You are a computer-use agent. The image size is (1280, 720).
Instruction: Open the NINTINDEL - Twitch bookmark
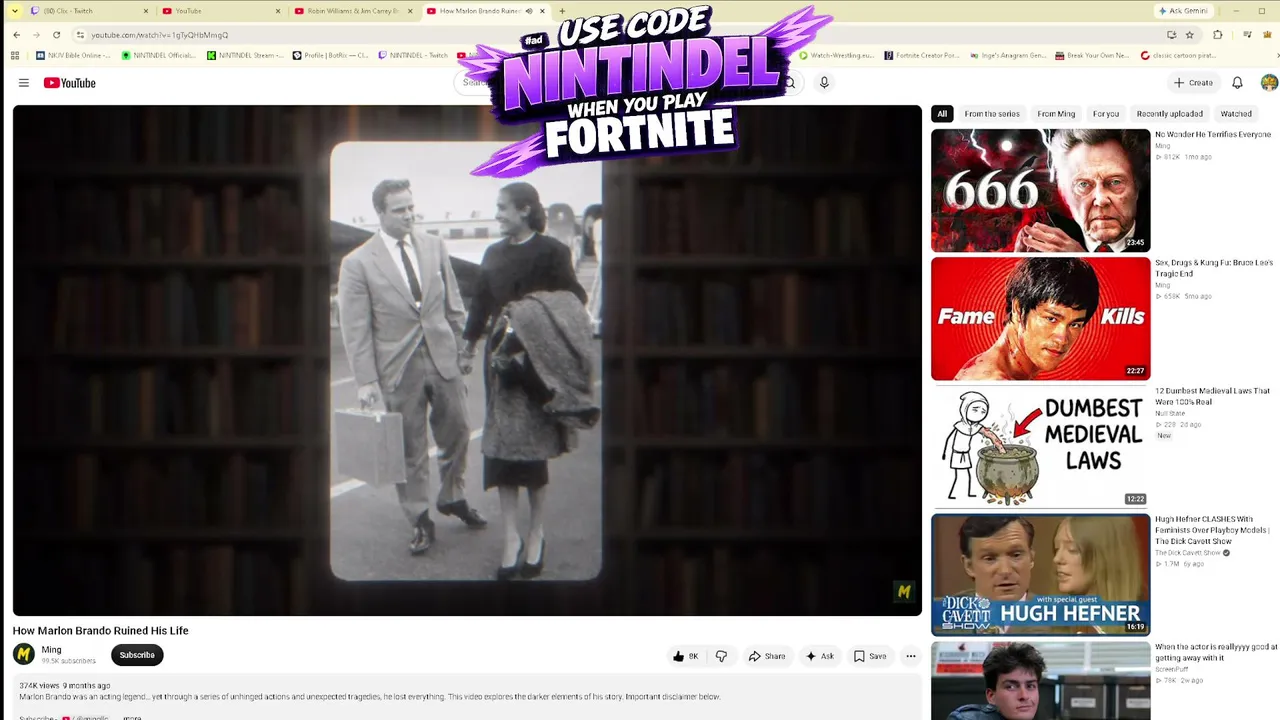[413, 56]
